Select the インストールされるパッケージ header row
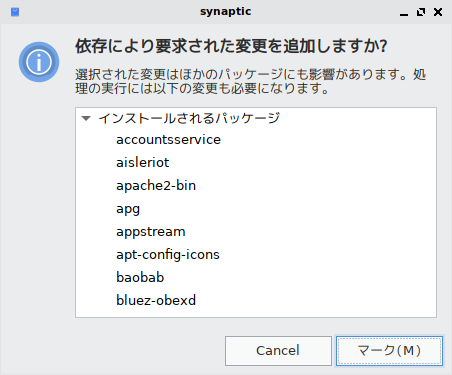Viewport: 452px width, 375px height. [x=256, y=118]
